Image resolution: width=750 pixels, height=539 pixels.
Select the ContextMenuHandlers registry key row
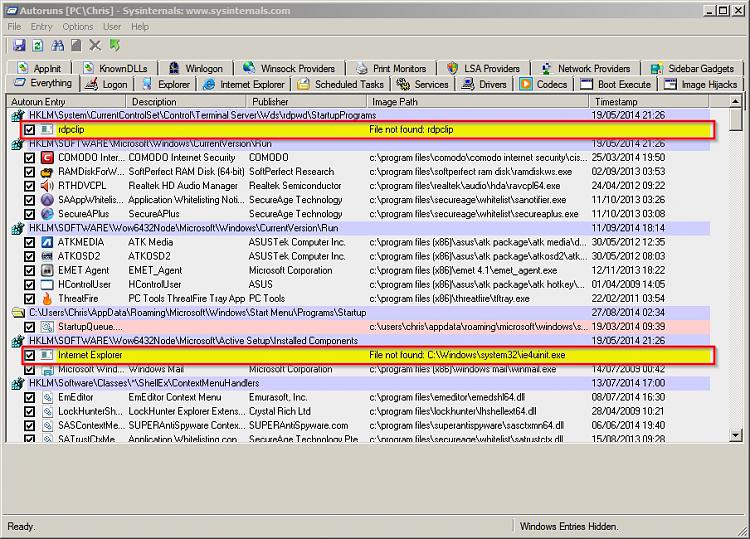(x=361, y=383)
